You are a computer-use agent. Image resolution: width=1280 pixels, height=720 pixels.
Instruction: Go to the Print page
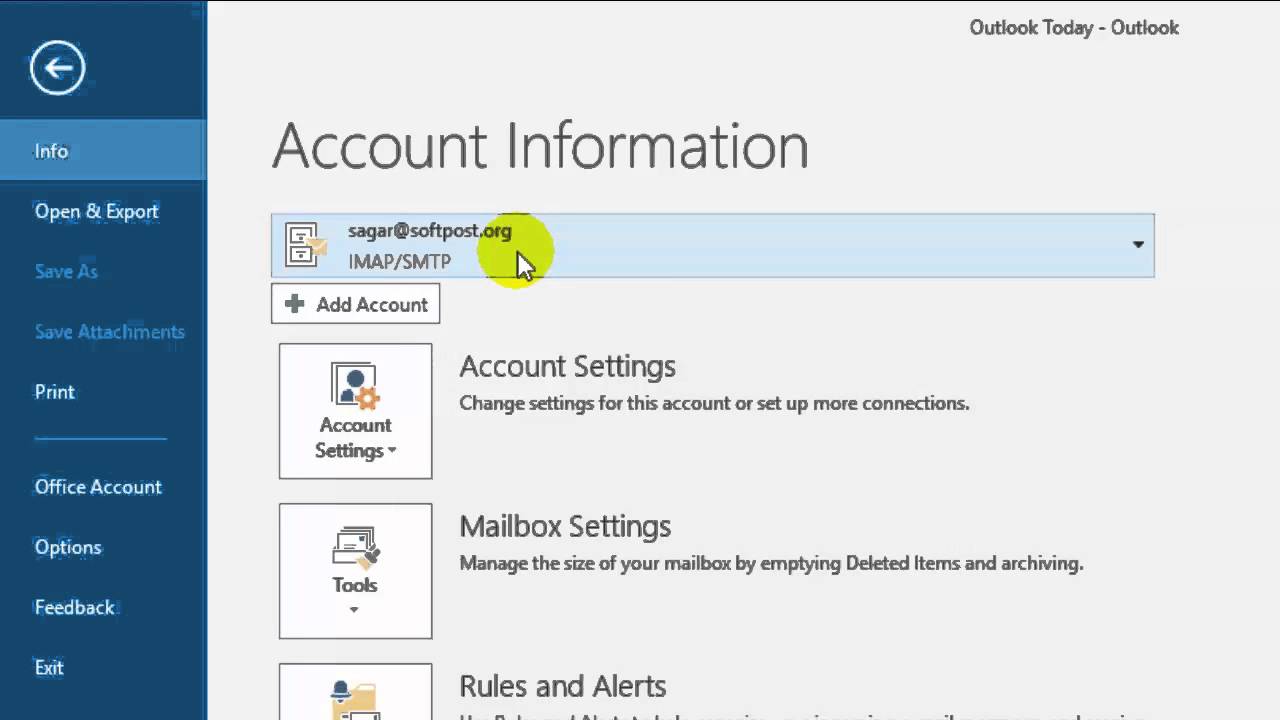pos(55,392)
